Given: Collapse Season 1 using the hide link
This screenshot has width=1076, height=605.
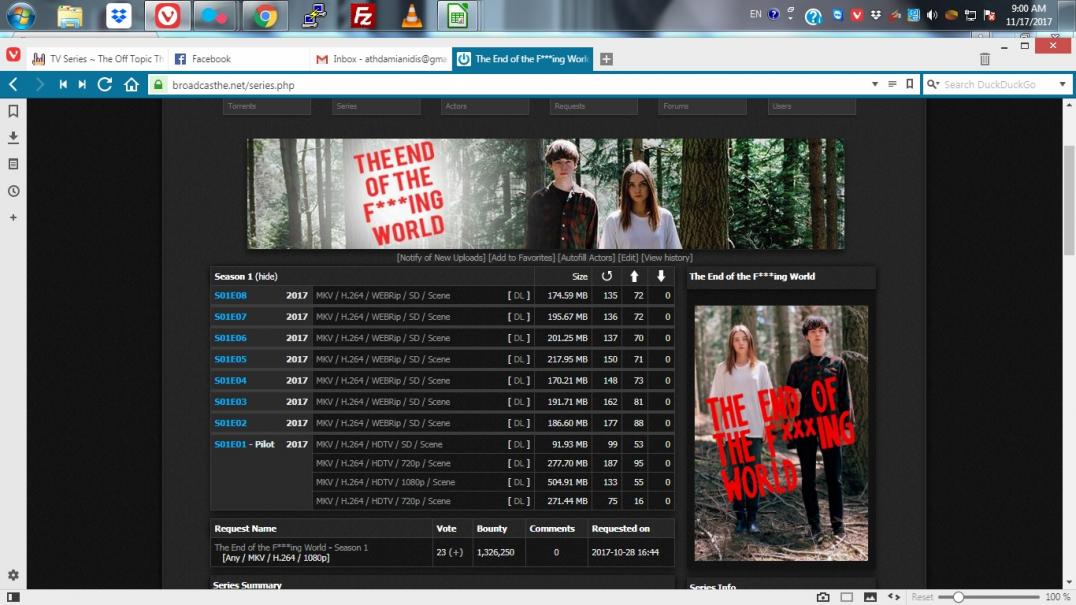Looking at the screenshot, I should click(267, 277).
